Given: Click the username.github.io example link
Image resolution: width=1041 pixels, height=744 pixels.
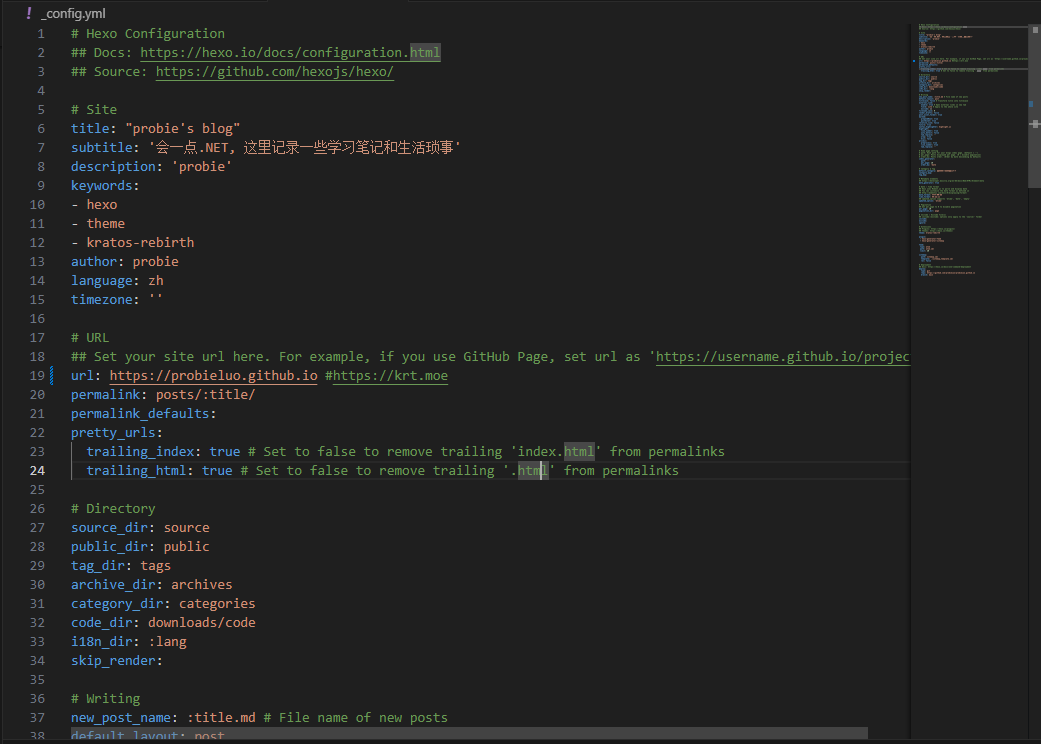Looking at the screenshot, I should tap(782, 357).
